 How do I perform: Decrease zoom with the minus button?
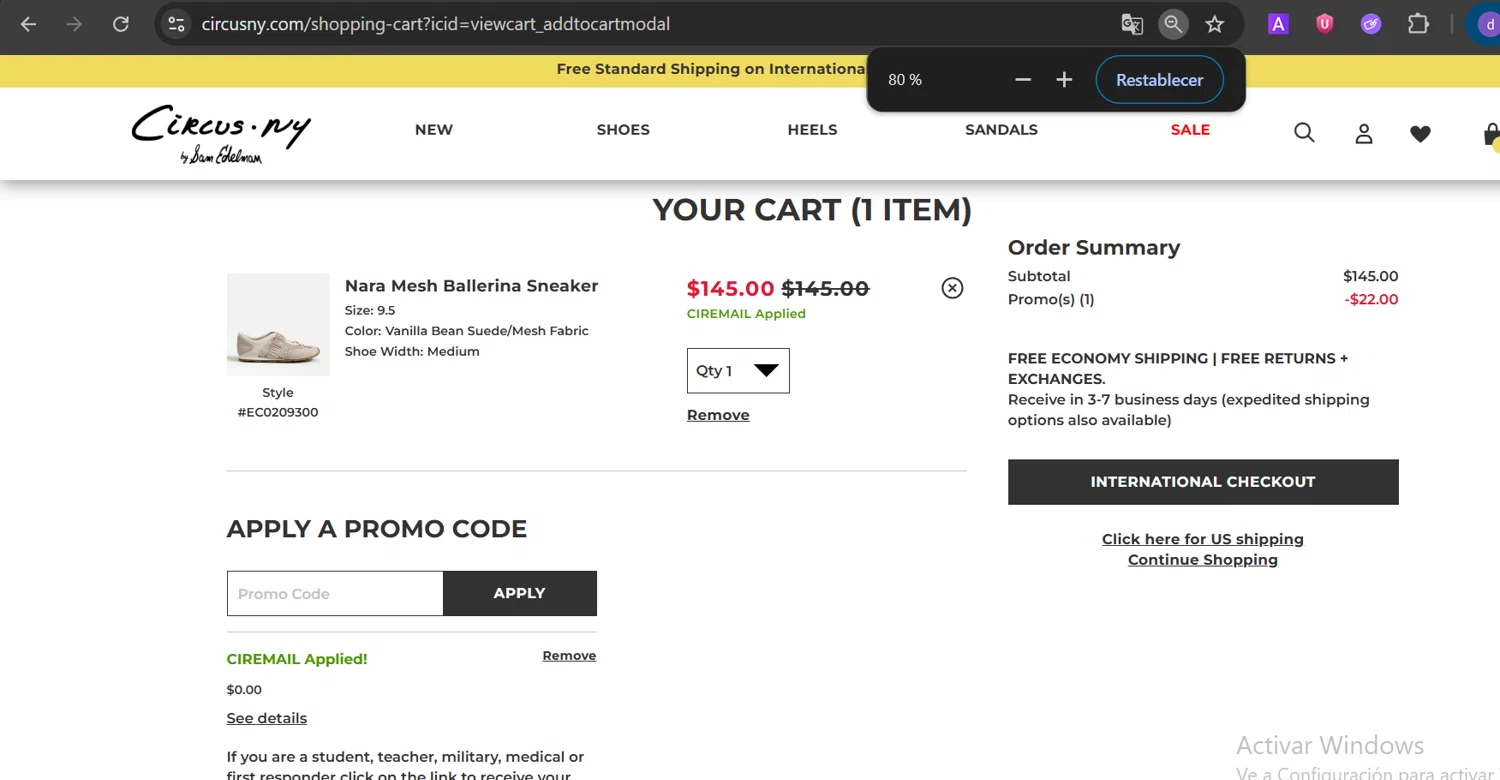coord(1022,80)
